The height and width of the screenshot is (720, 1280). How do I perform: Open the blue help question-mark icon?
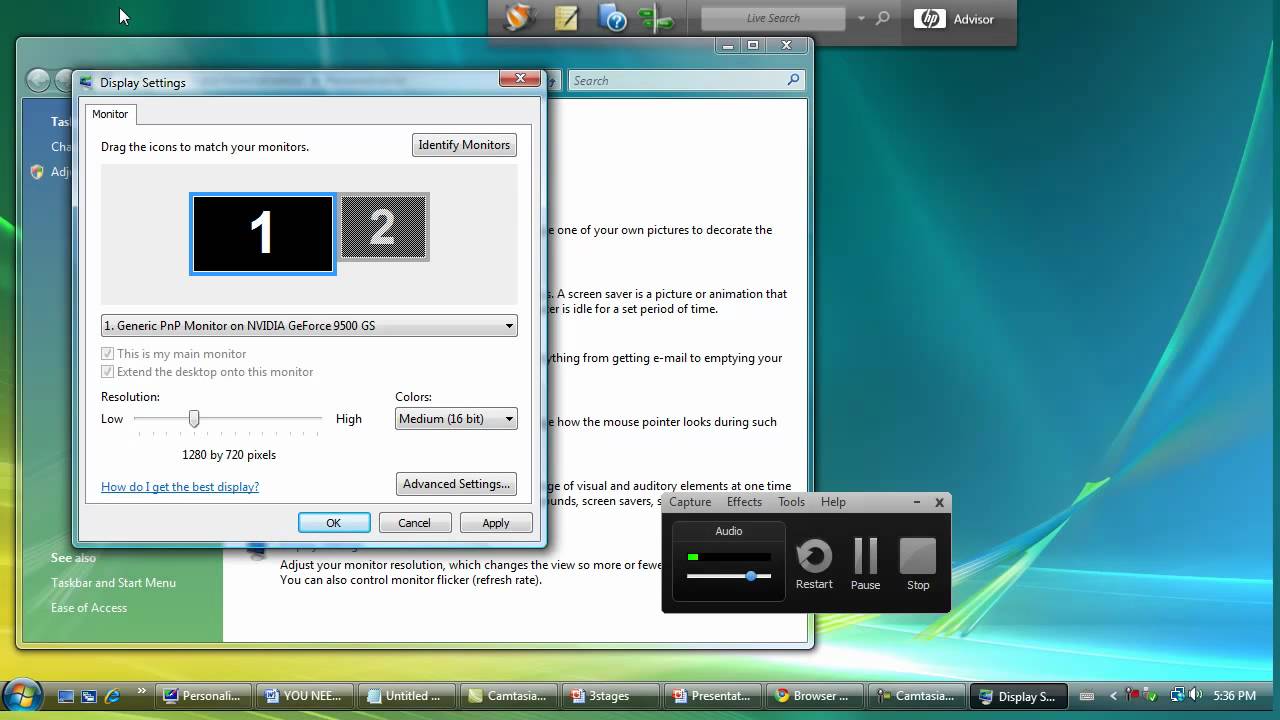[612, 18]
